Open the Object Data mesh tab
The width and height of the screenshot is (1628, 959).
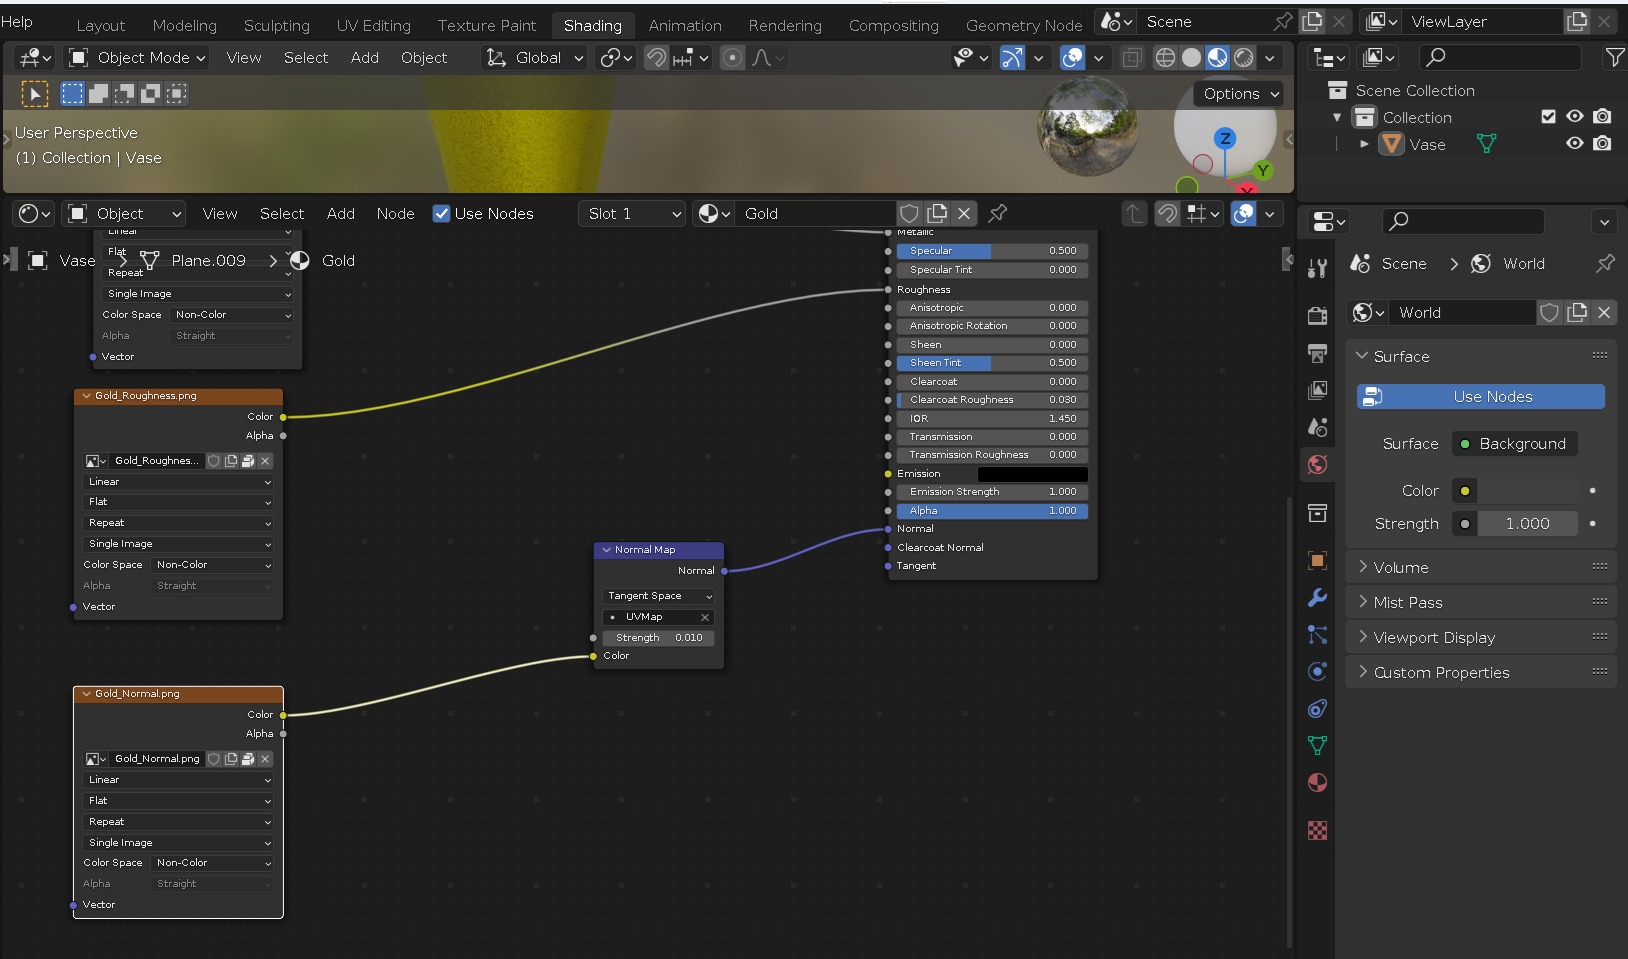pos(1317,745)
